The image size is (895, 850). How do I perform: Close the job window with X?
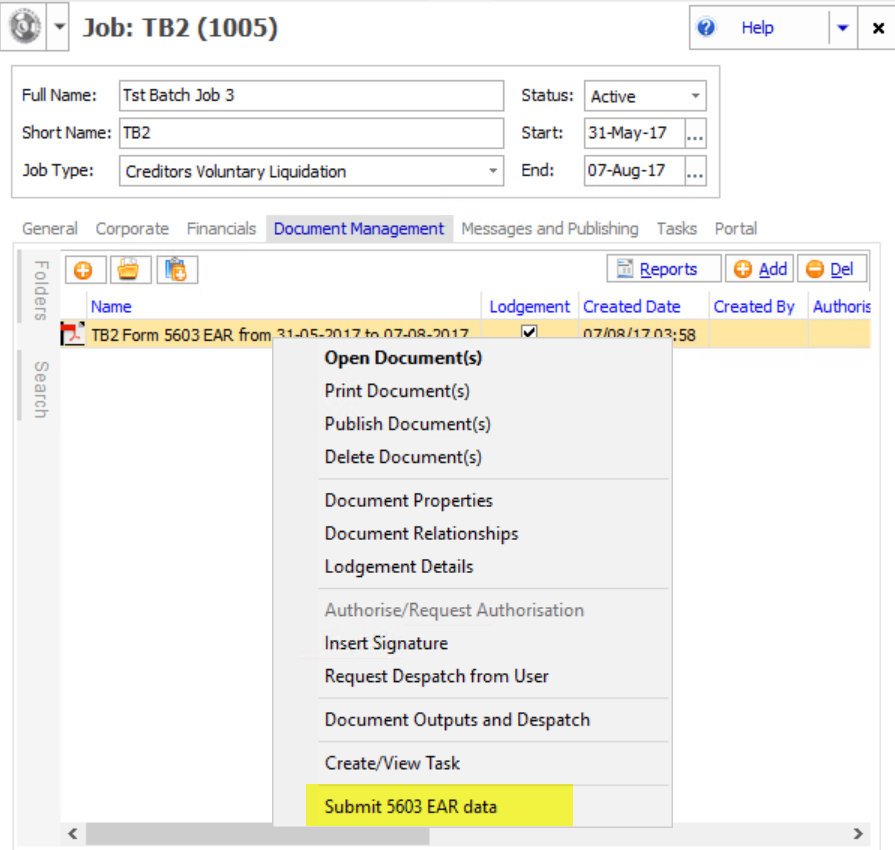click(878, 27)
